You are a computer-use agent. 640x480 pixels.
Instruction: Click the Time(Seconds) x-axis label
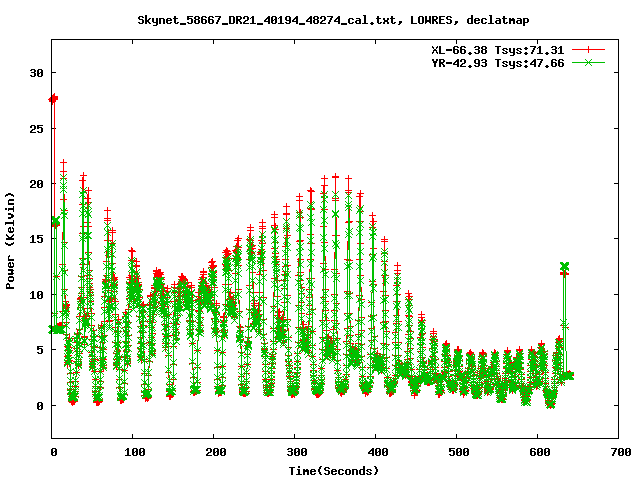click(333, 471)
